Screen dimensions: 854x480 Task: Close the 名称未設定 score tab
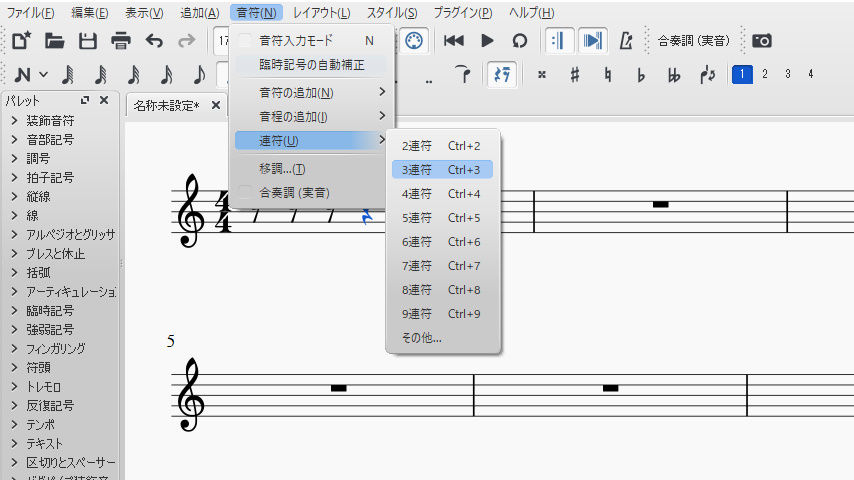tap(216, 105)
